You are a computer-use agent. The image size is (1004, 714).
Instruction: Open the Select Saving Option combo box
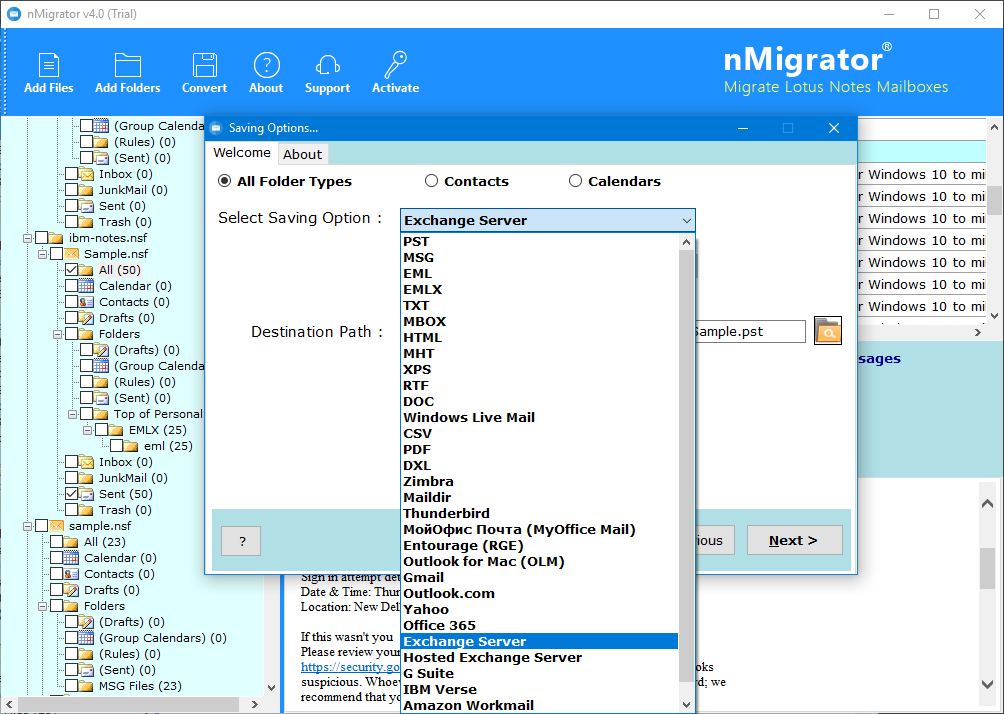tap(547, 220)
